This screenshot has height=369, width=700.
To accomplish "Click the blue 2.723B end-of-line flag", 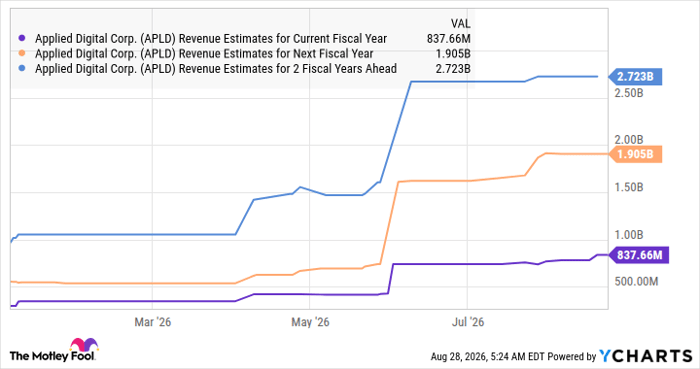I will (635, 77).
